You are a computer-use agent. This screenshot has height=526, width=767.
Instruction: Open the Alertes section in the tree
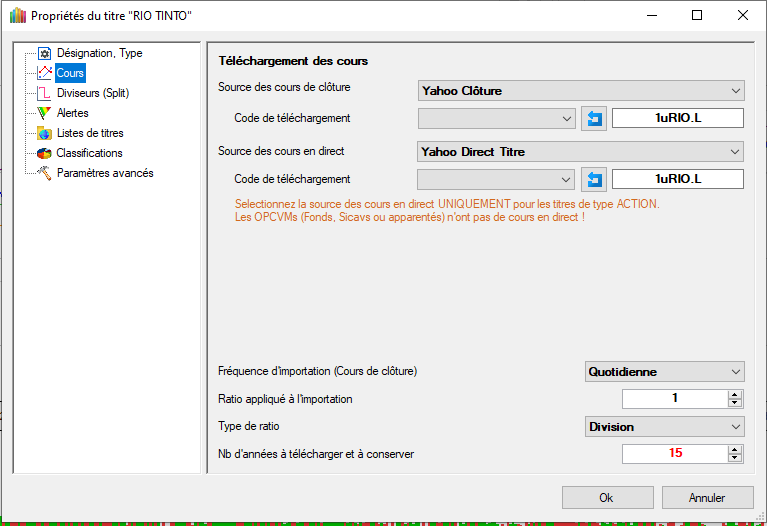click(73, 113)
